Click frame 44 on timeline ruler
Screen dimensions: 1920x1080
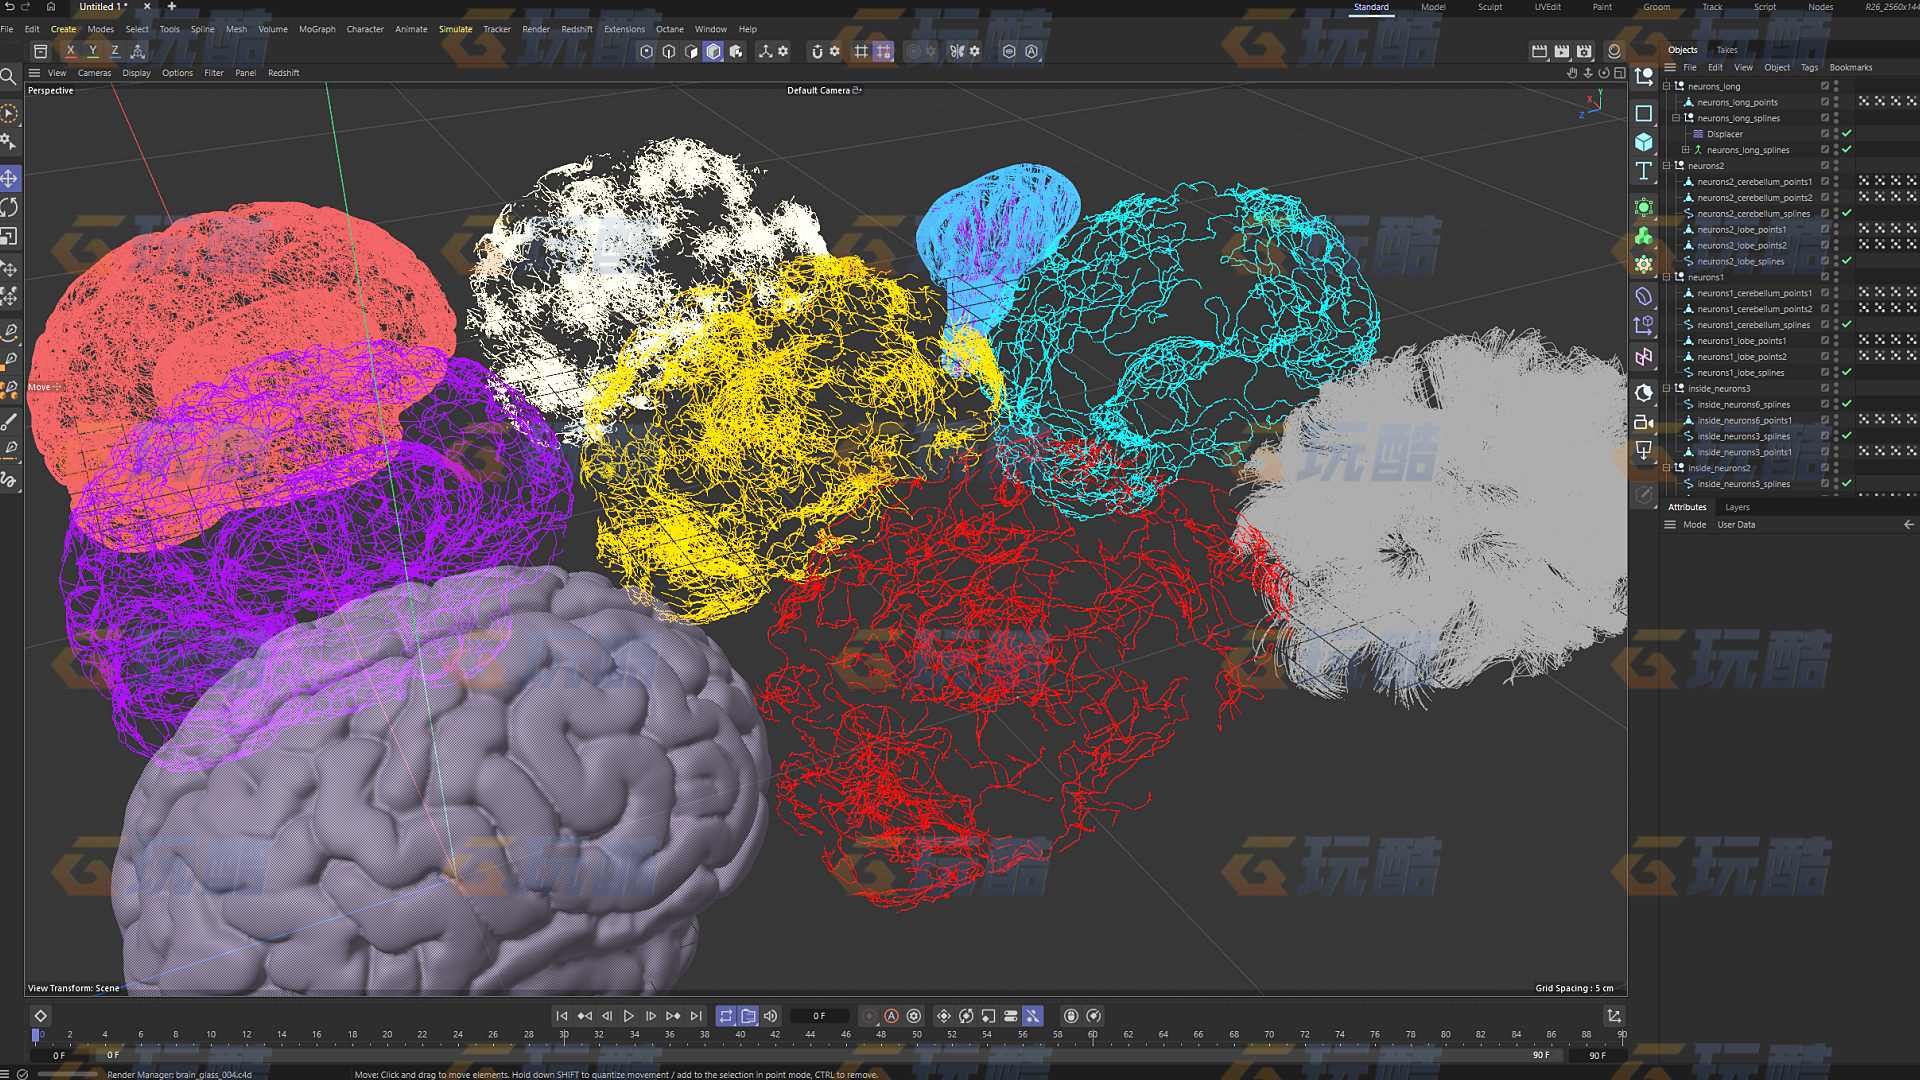click(x=810, y=1035)
